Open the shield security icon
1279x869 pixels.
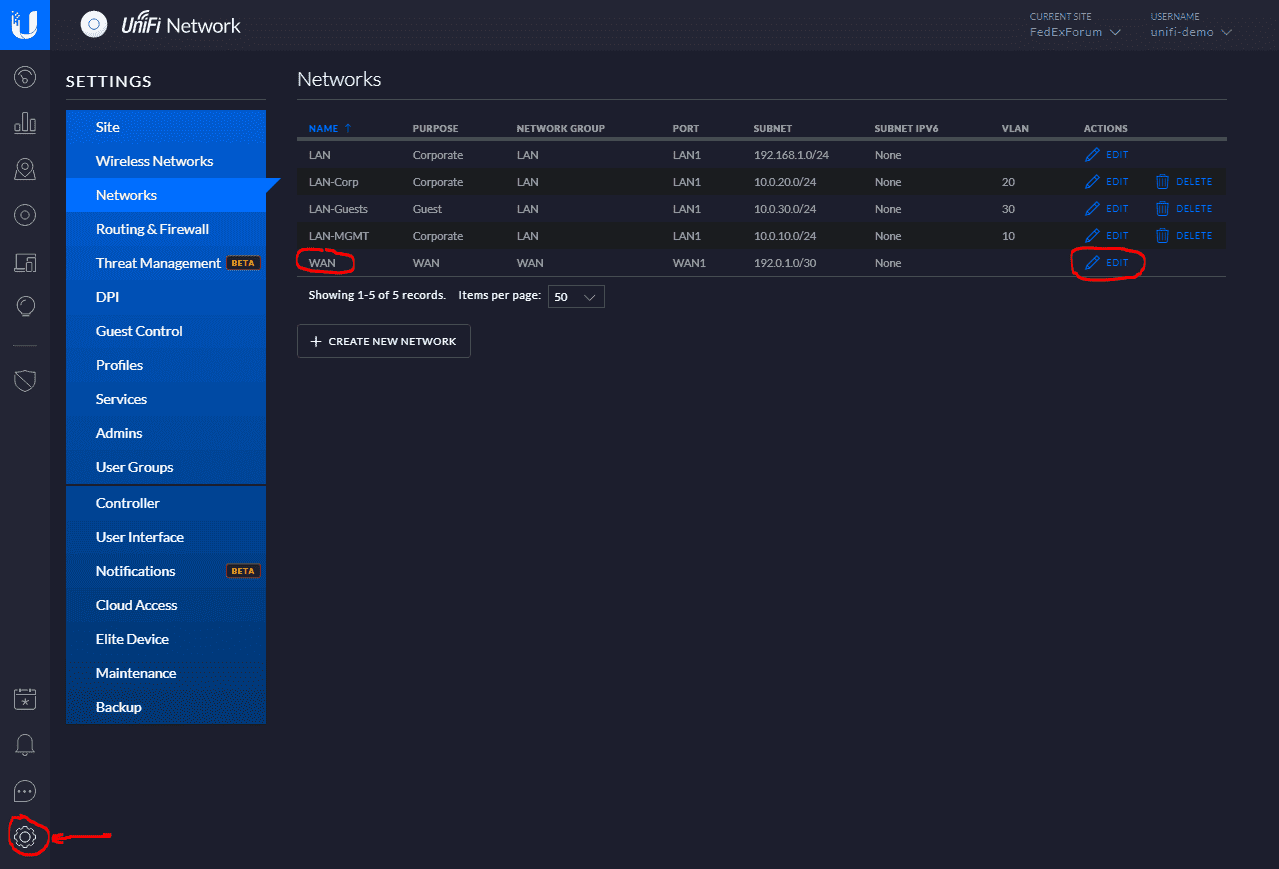(25, 380)
